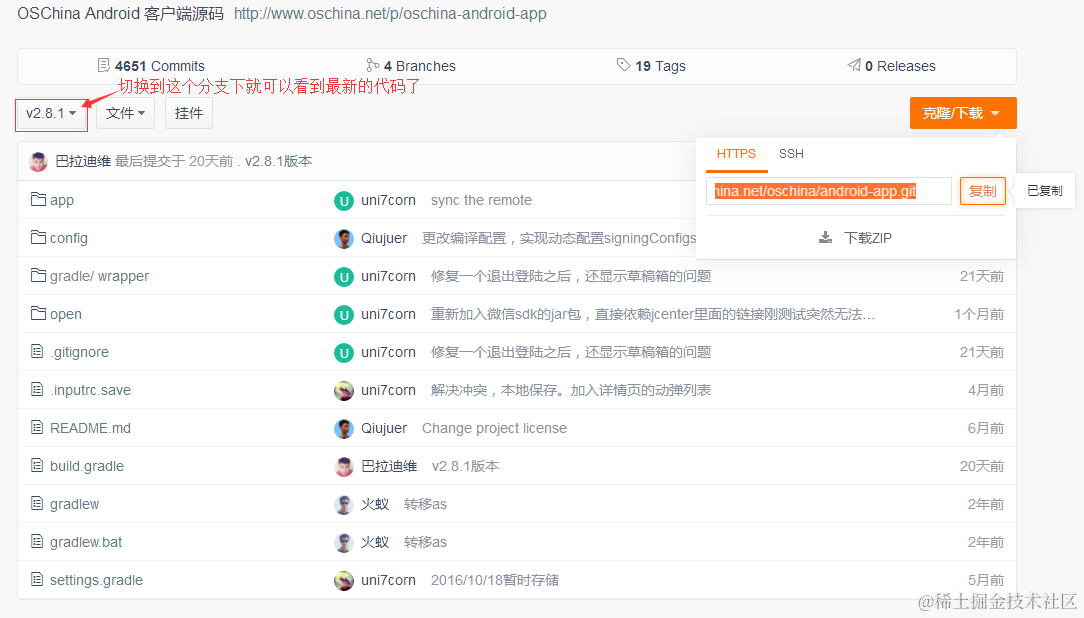
Task: Open 巴拉迪维 profile in commit header
Action: [x=83, y=161]
